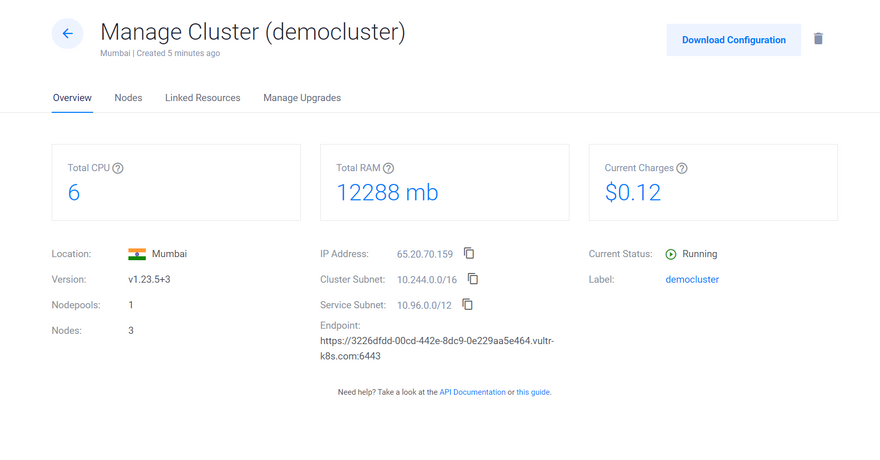Switch to the Overview tab
This screenshot has width=880, height=460.
point(72,98)
